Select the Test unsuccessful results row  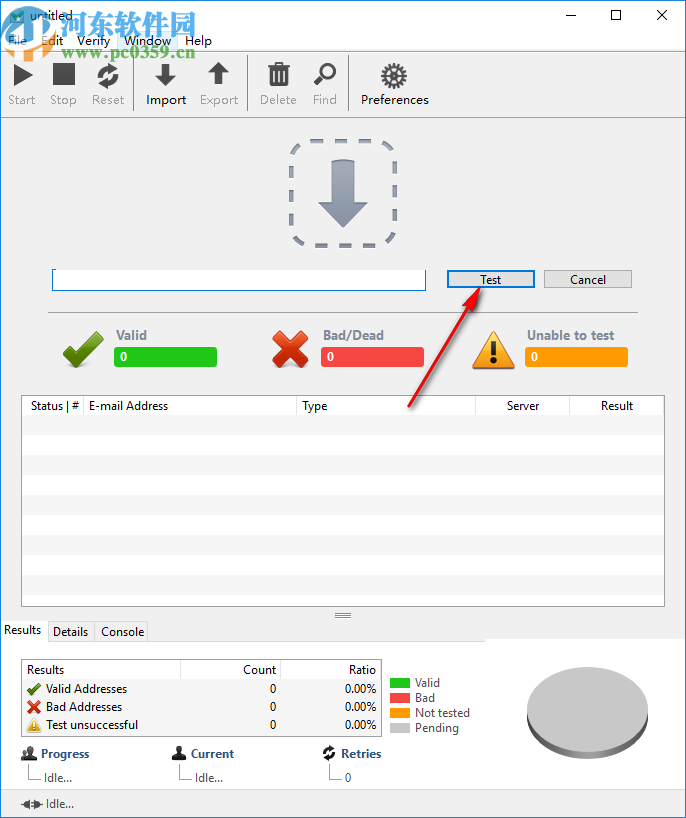(201, 725)
